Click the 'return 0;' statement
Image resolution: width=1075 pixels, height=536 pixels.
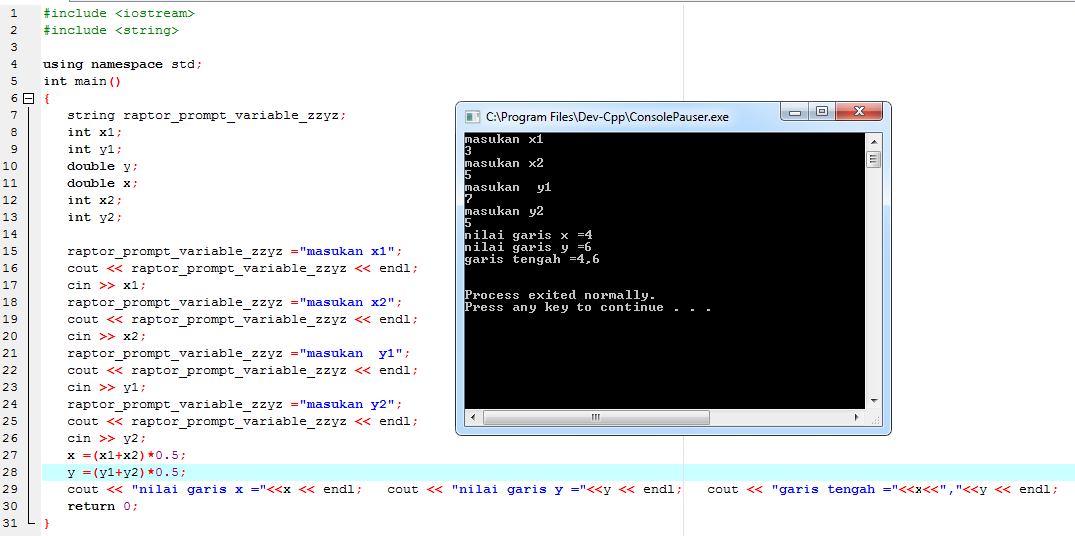(103, 507)
